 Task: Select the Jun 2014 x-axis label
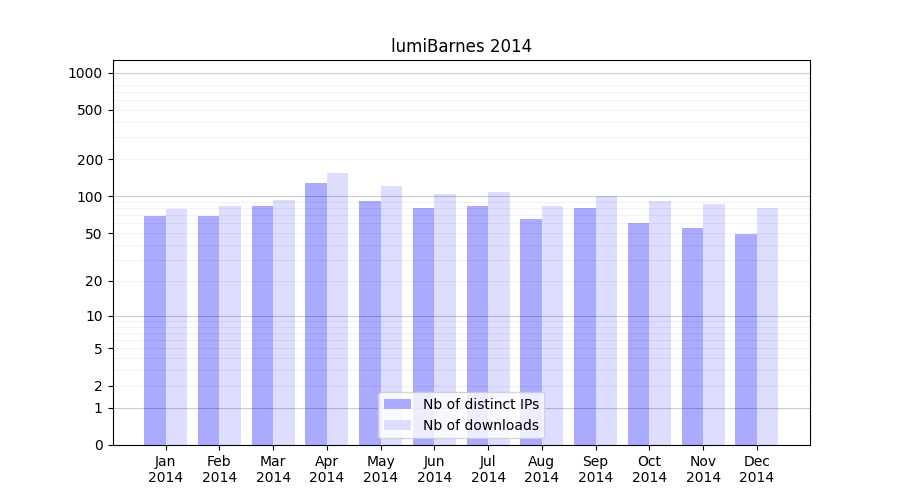click(x=434, y=469)
